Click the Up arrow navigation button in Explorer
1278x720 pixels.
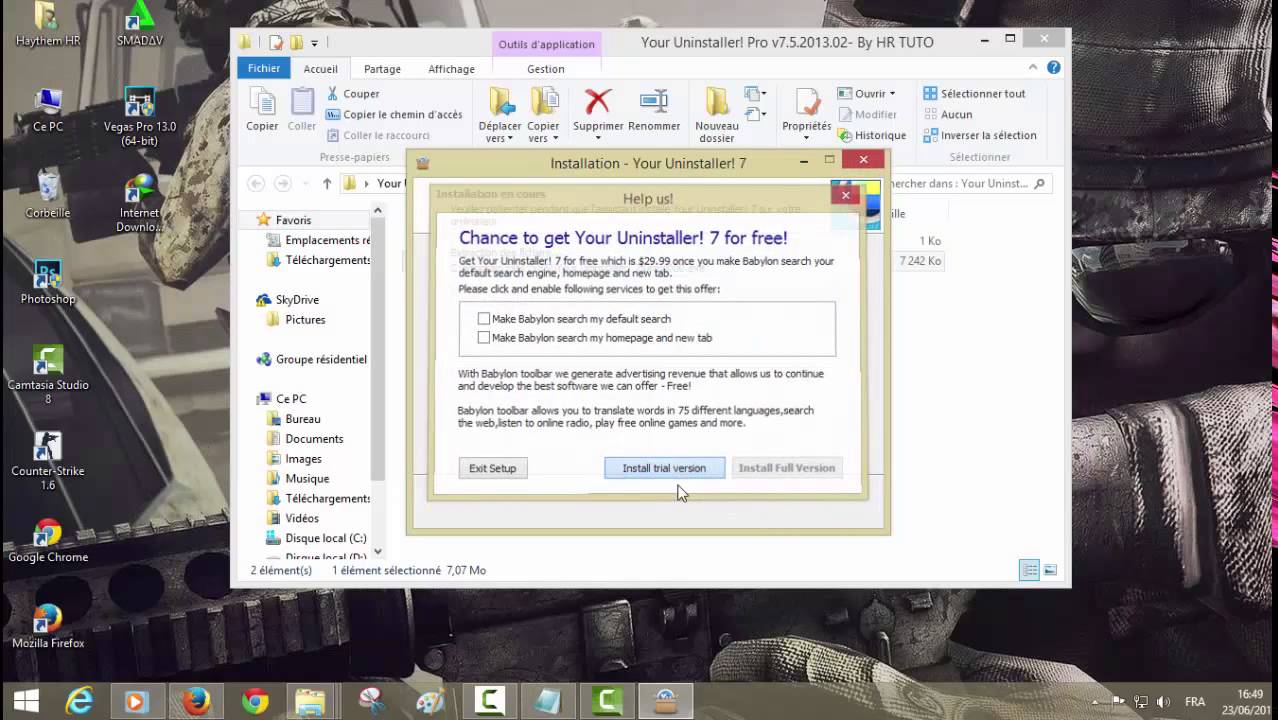(x=327, y=183)
